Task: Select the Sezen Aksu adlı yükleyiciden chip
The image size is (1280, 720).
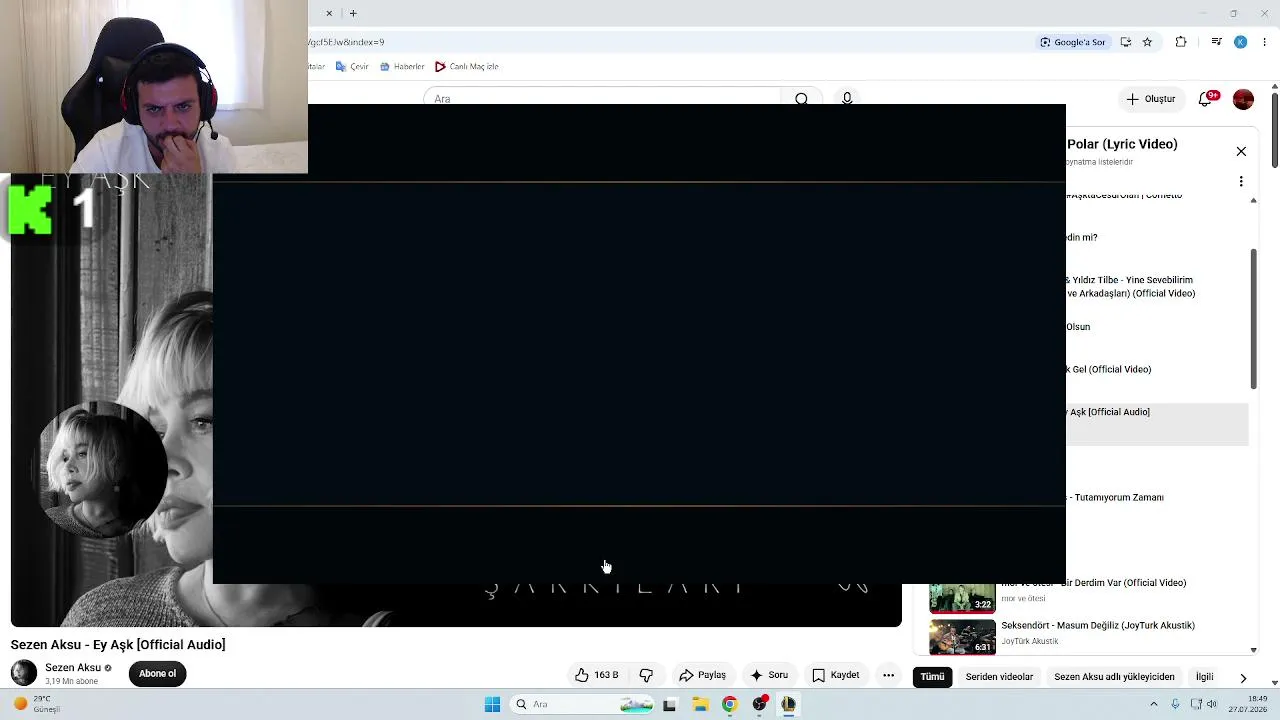Action: (x=1114, y=677)
